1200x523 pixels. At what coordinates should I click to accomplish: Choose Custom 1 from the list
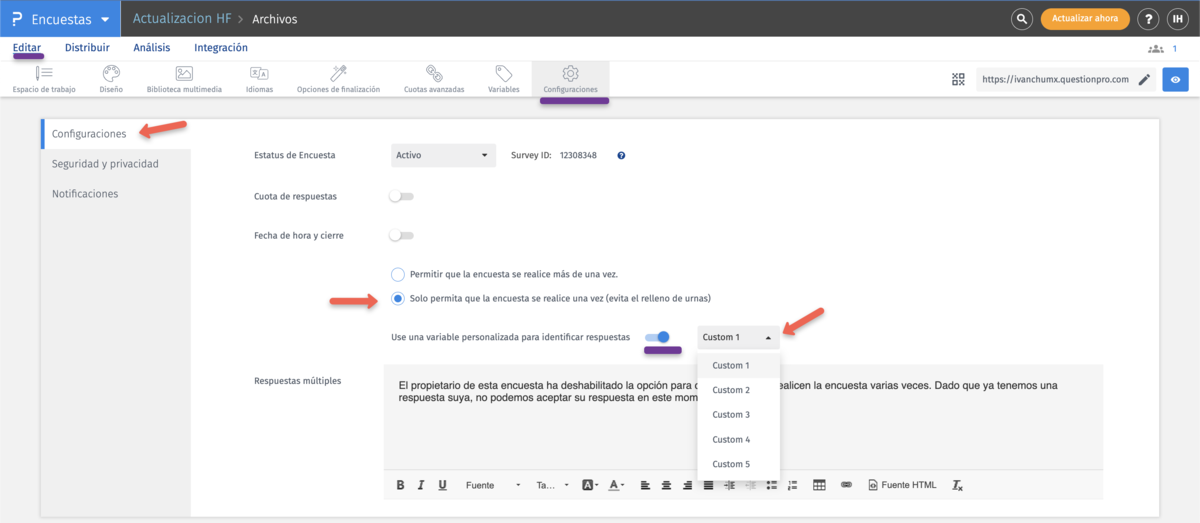click(x=738, y=365)
